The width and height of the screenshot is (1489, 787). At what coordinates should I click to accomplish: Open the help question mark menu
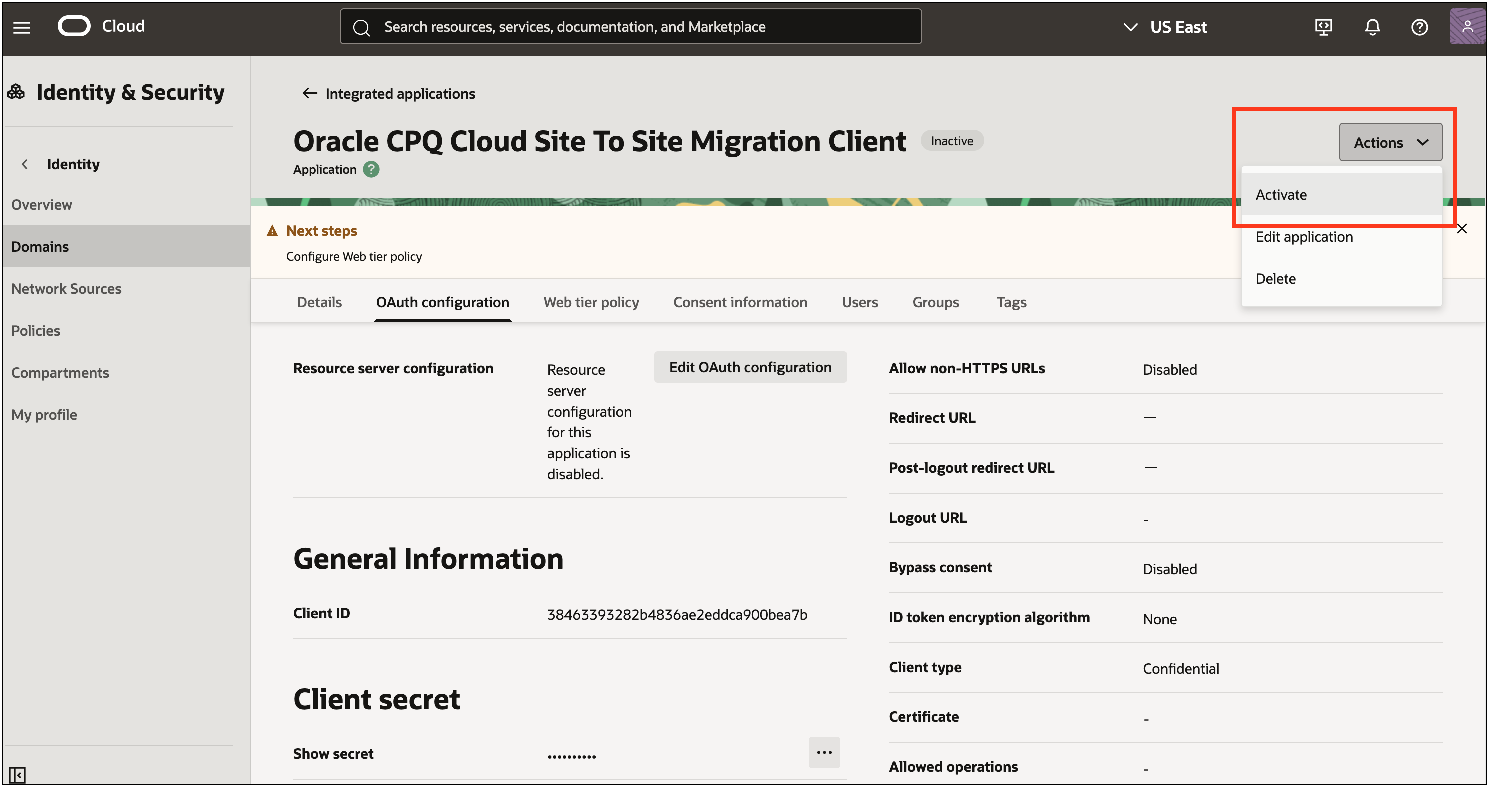1419,27
